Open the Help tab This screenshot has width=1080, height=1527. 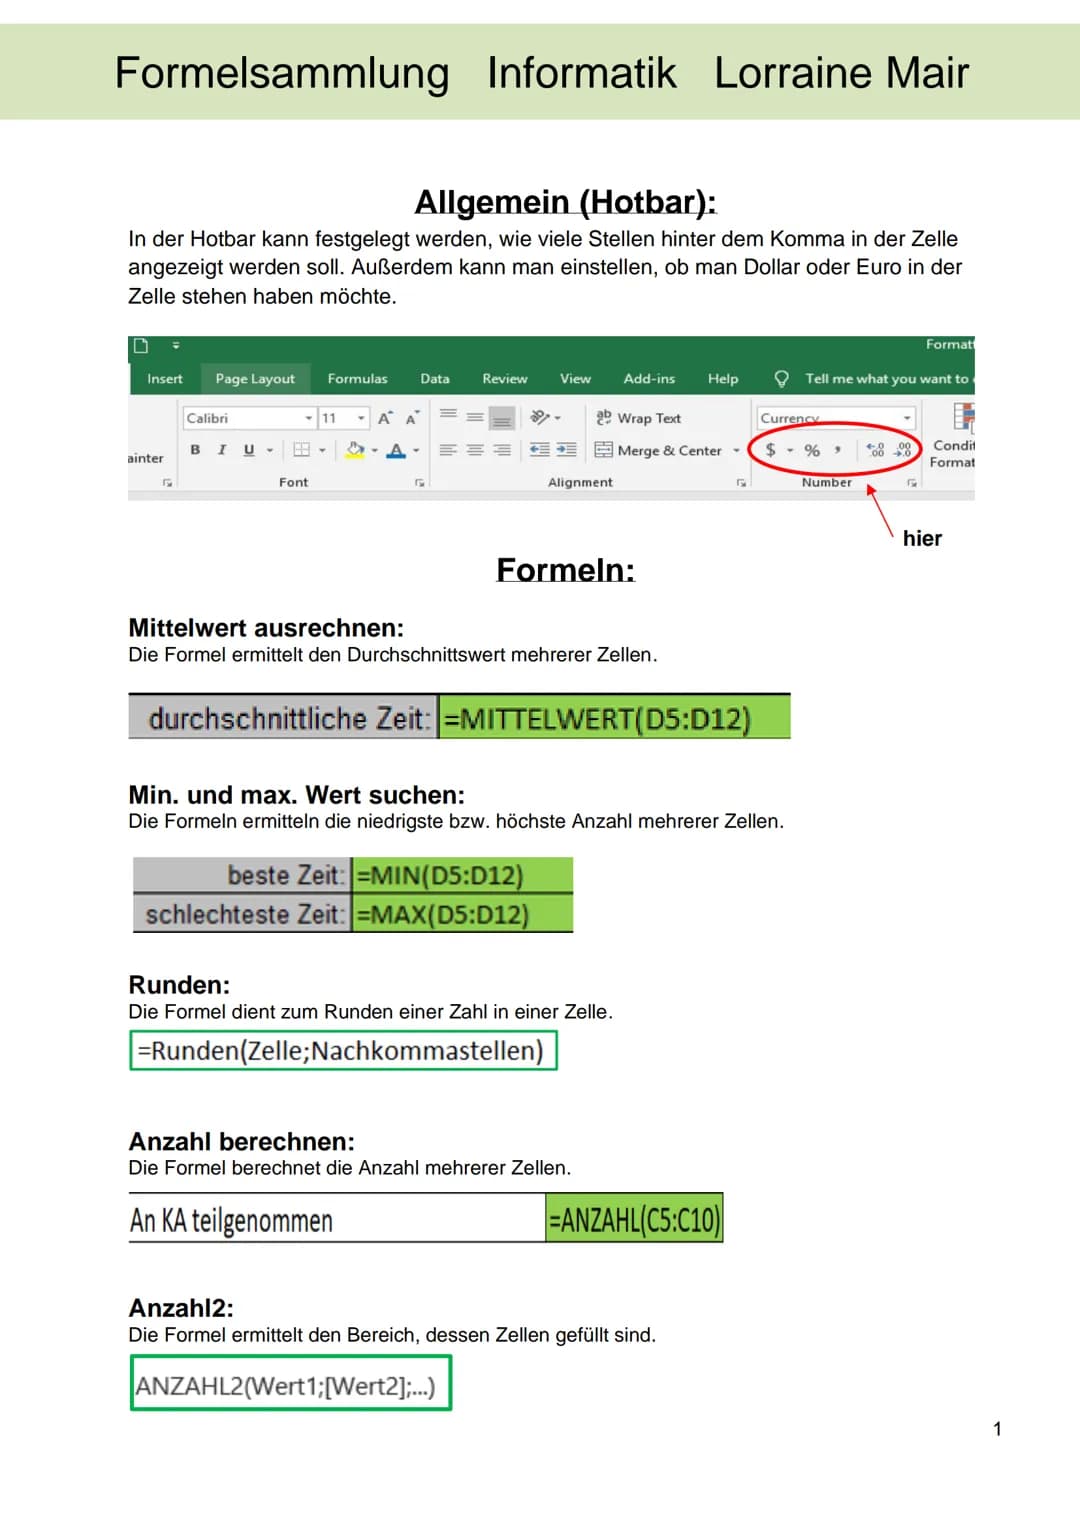coord(723,379)
